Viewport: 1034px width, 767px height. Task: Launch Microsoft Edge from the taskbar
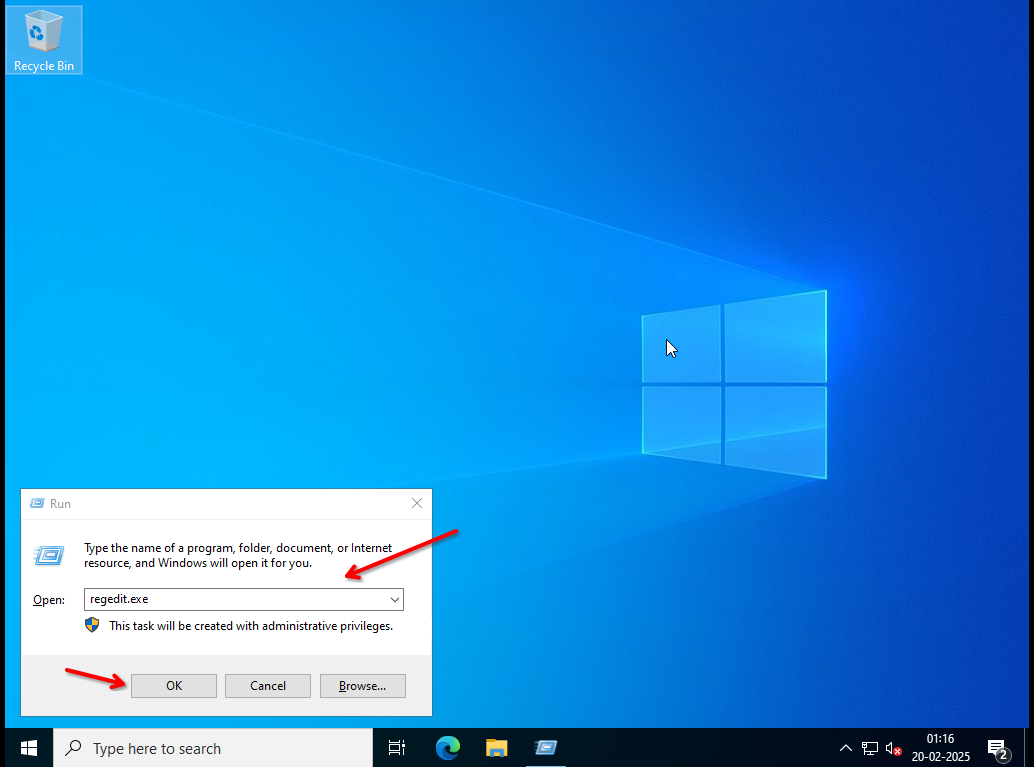coord(447,748)
